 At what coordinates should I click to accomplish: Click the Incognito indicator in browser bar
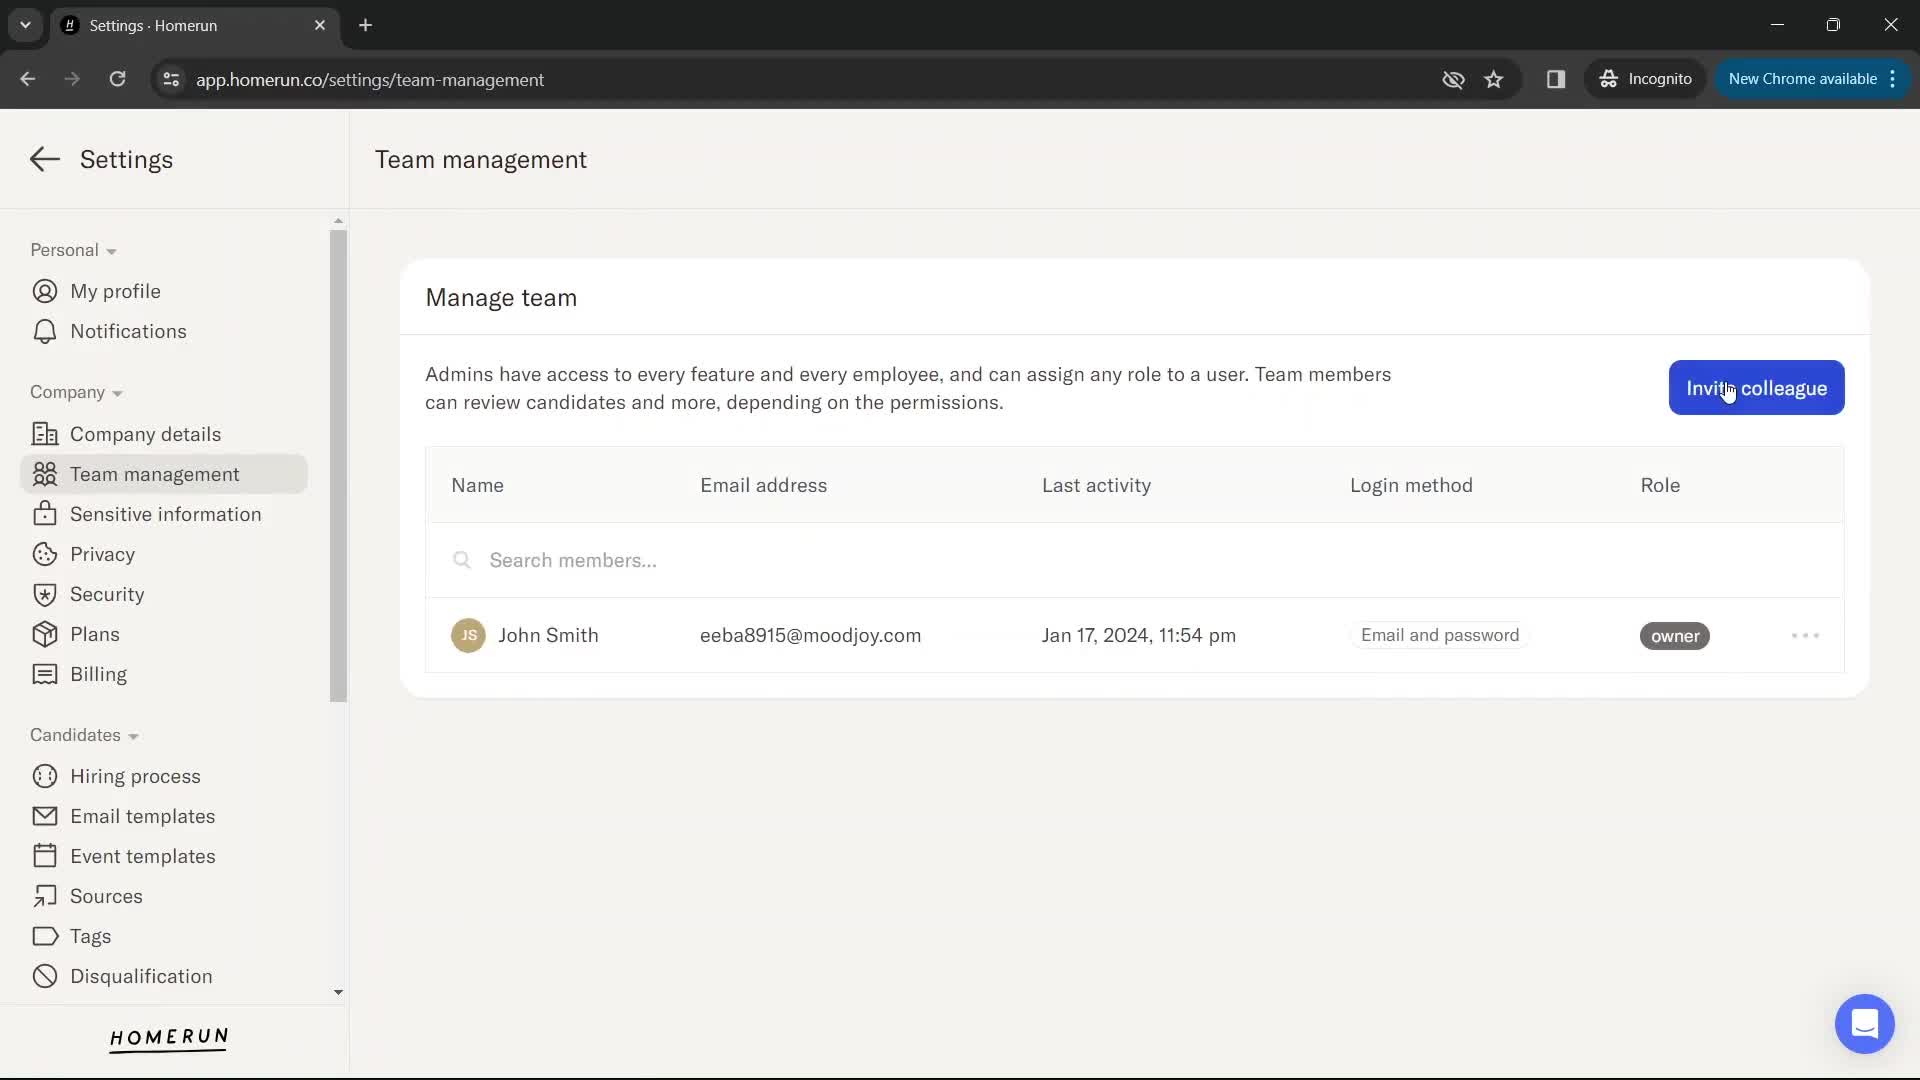(x=1646, y=79)
